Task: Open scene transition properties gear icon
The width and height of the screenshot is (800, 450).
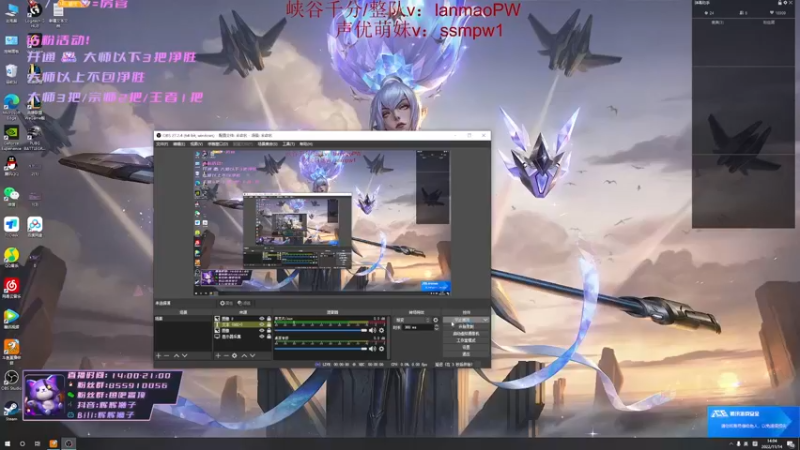Action: coord(435,320)
